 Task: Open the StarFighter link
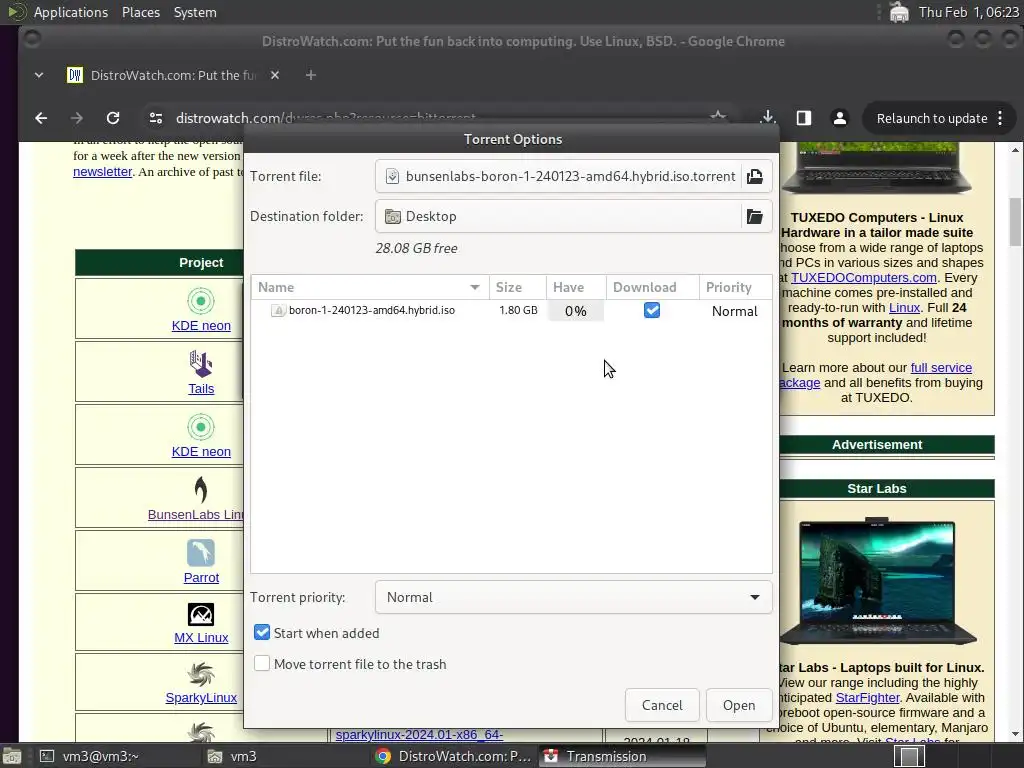pyautogui.click(x=868, y=697)
